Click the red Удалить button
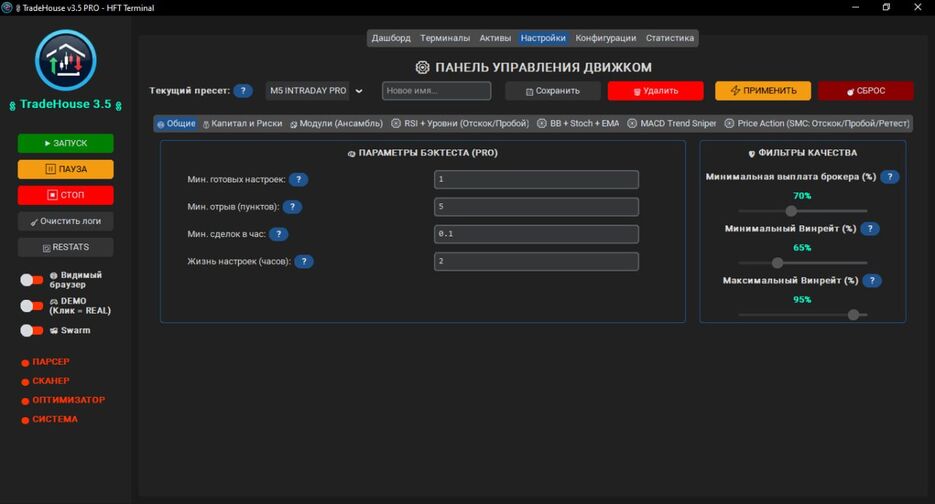This screenshot has width=935, height=504. tap(655, 91)
